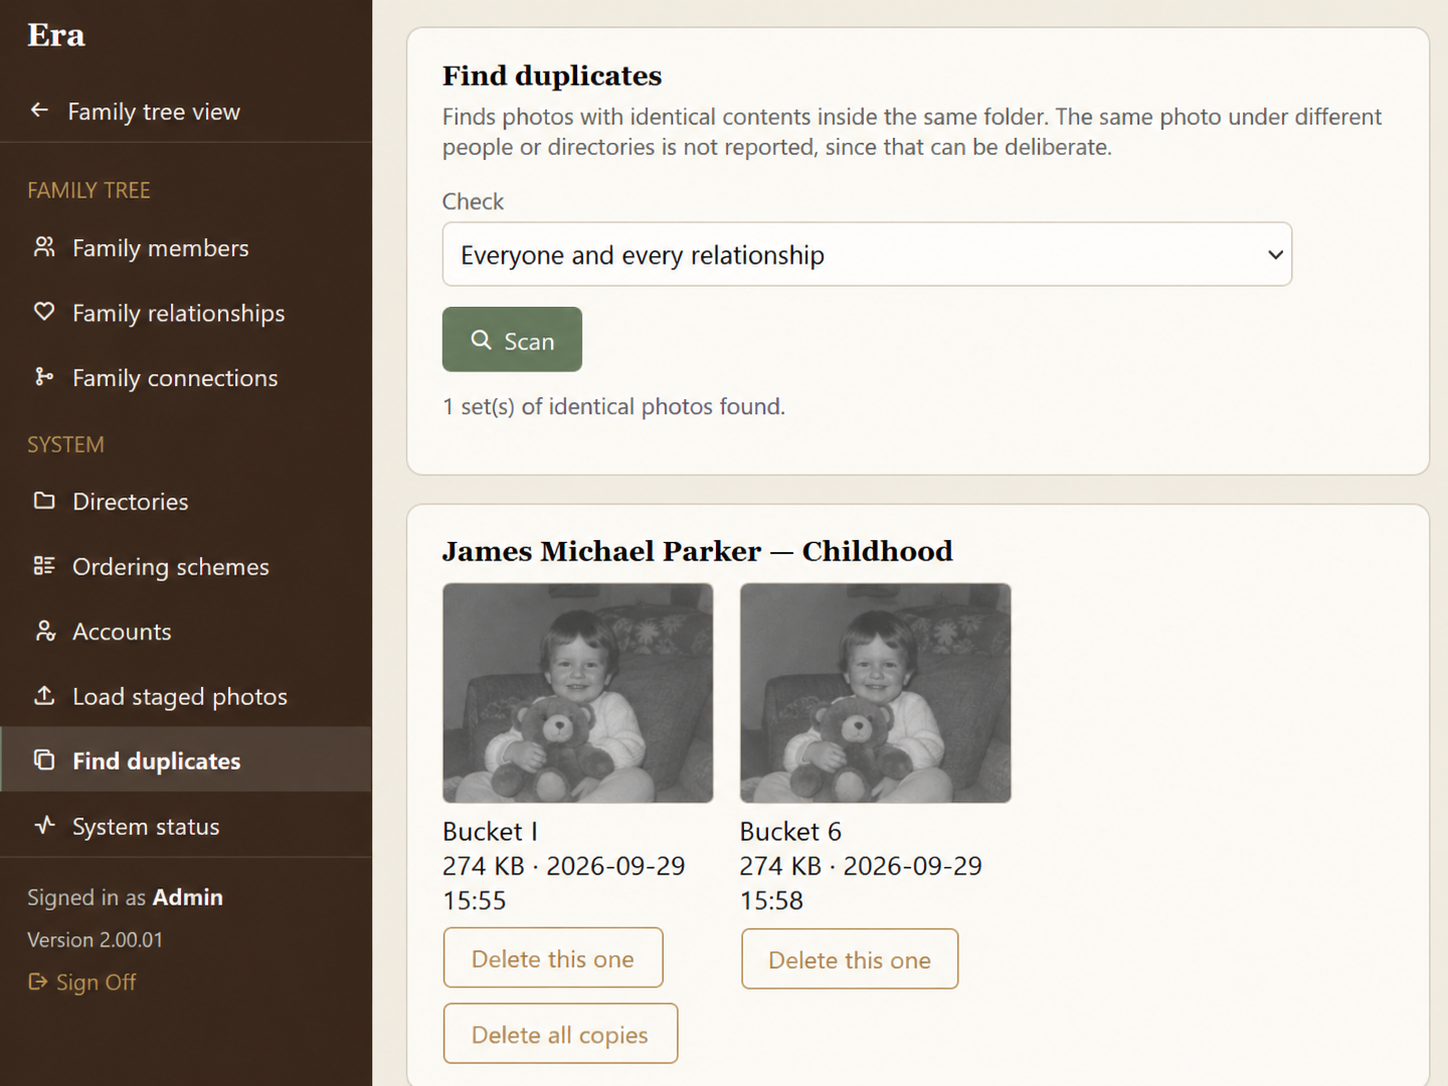The width and height of the screenshot is (1448, 1086).
Task: Delete the Bucket I photo copy
Action: (x=553, y=959)
